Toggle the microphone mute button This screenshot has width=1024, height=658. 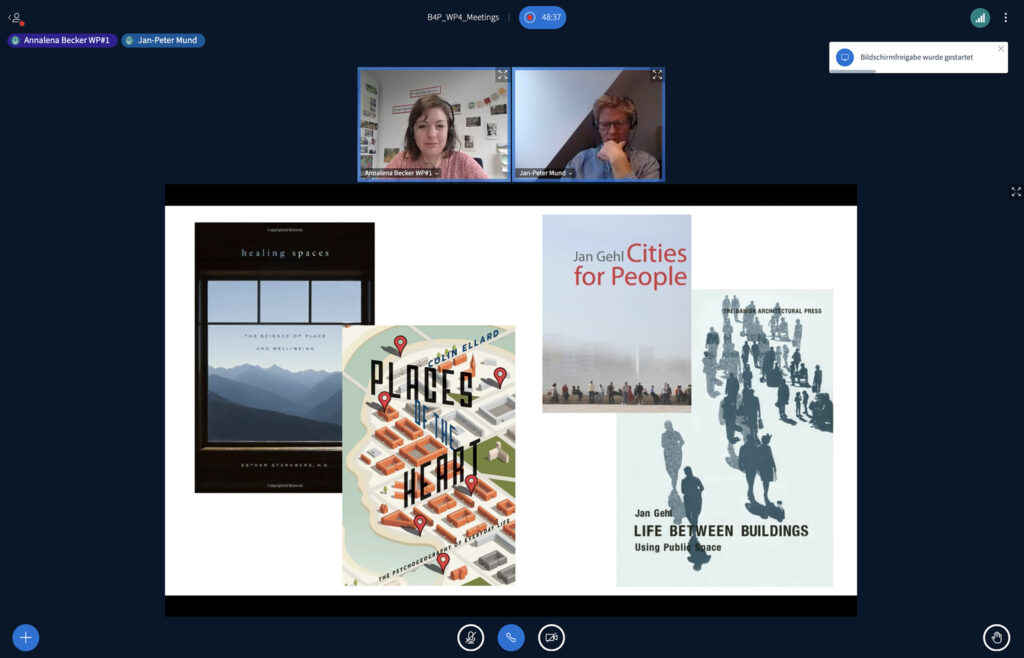471,638
